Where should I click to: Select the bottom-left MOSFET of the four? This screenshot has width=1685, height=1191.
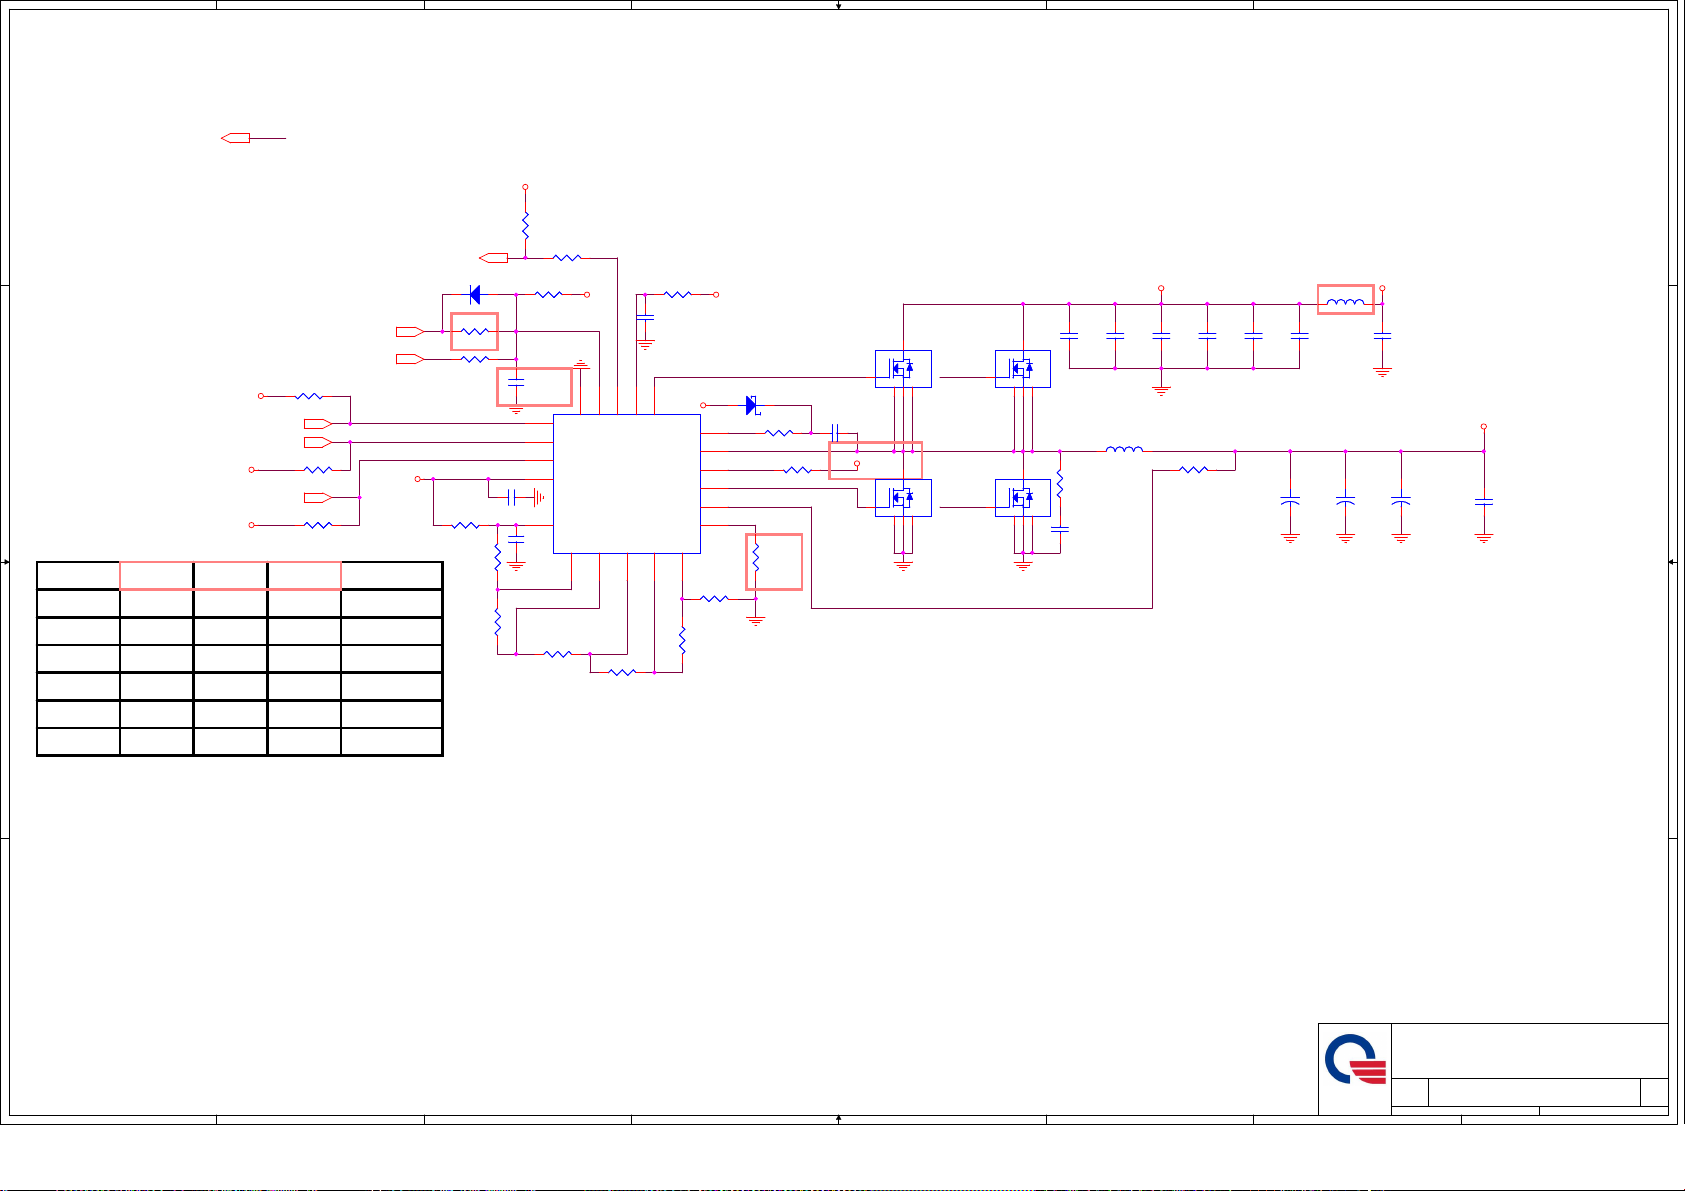903,498
